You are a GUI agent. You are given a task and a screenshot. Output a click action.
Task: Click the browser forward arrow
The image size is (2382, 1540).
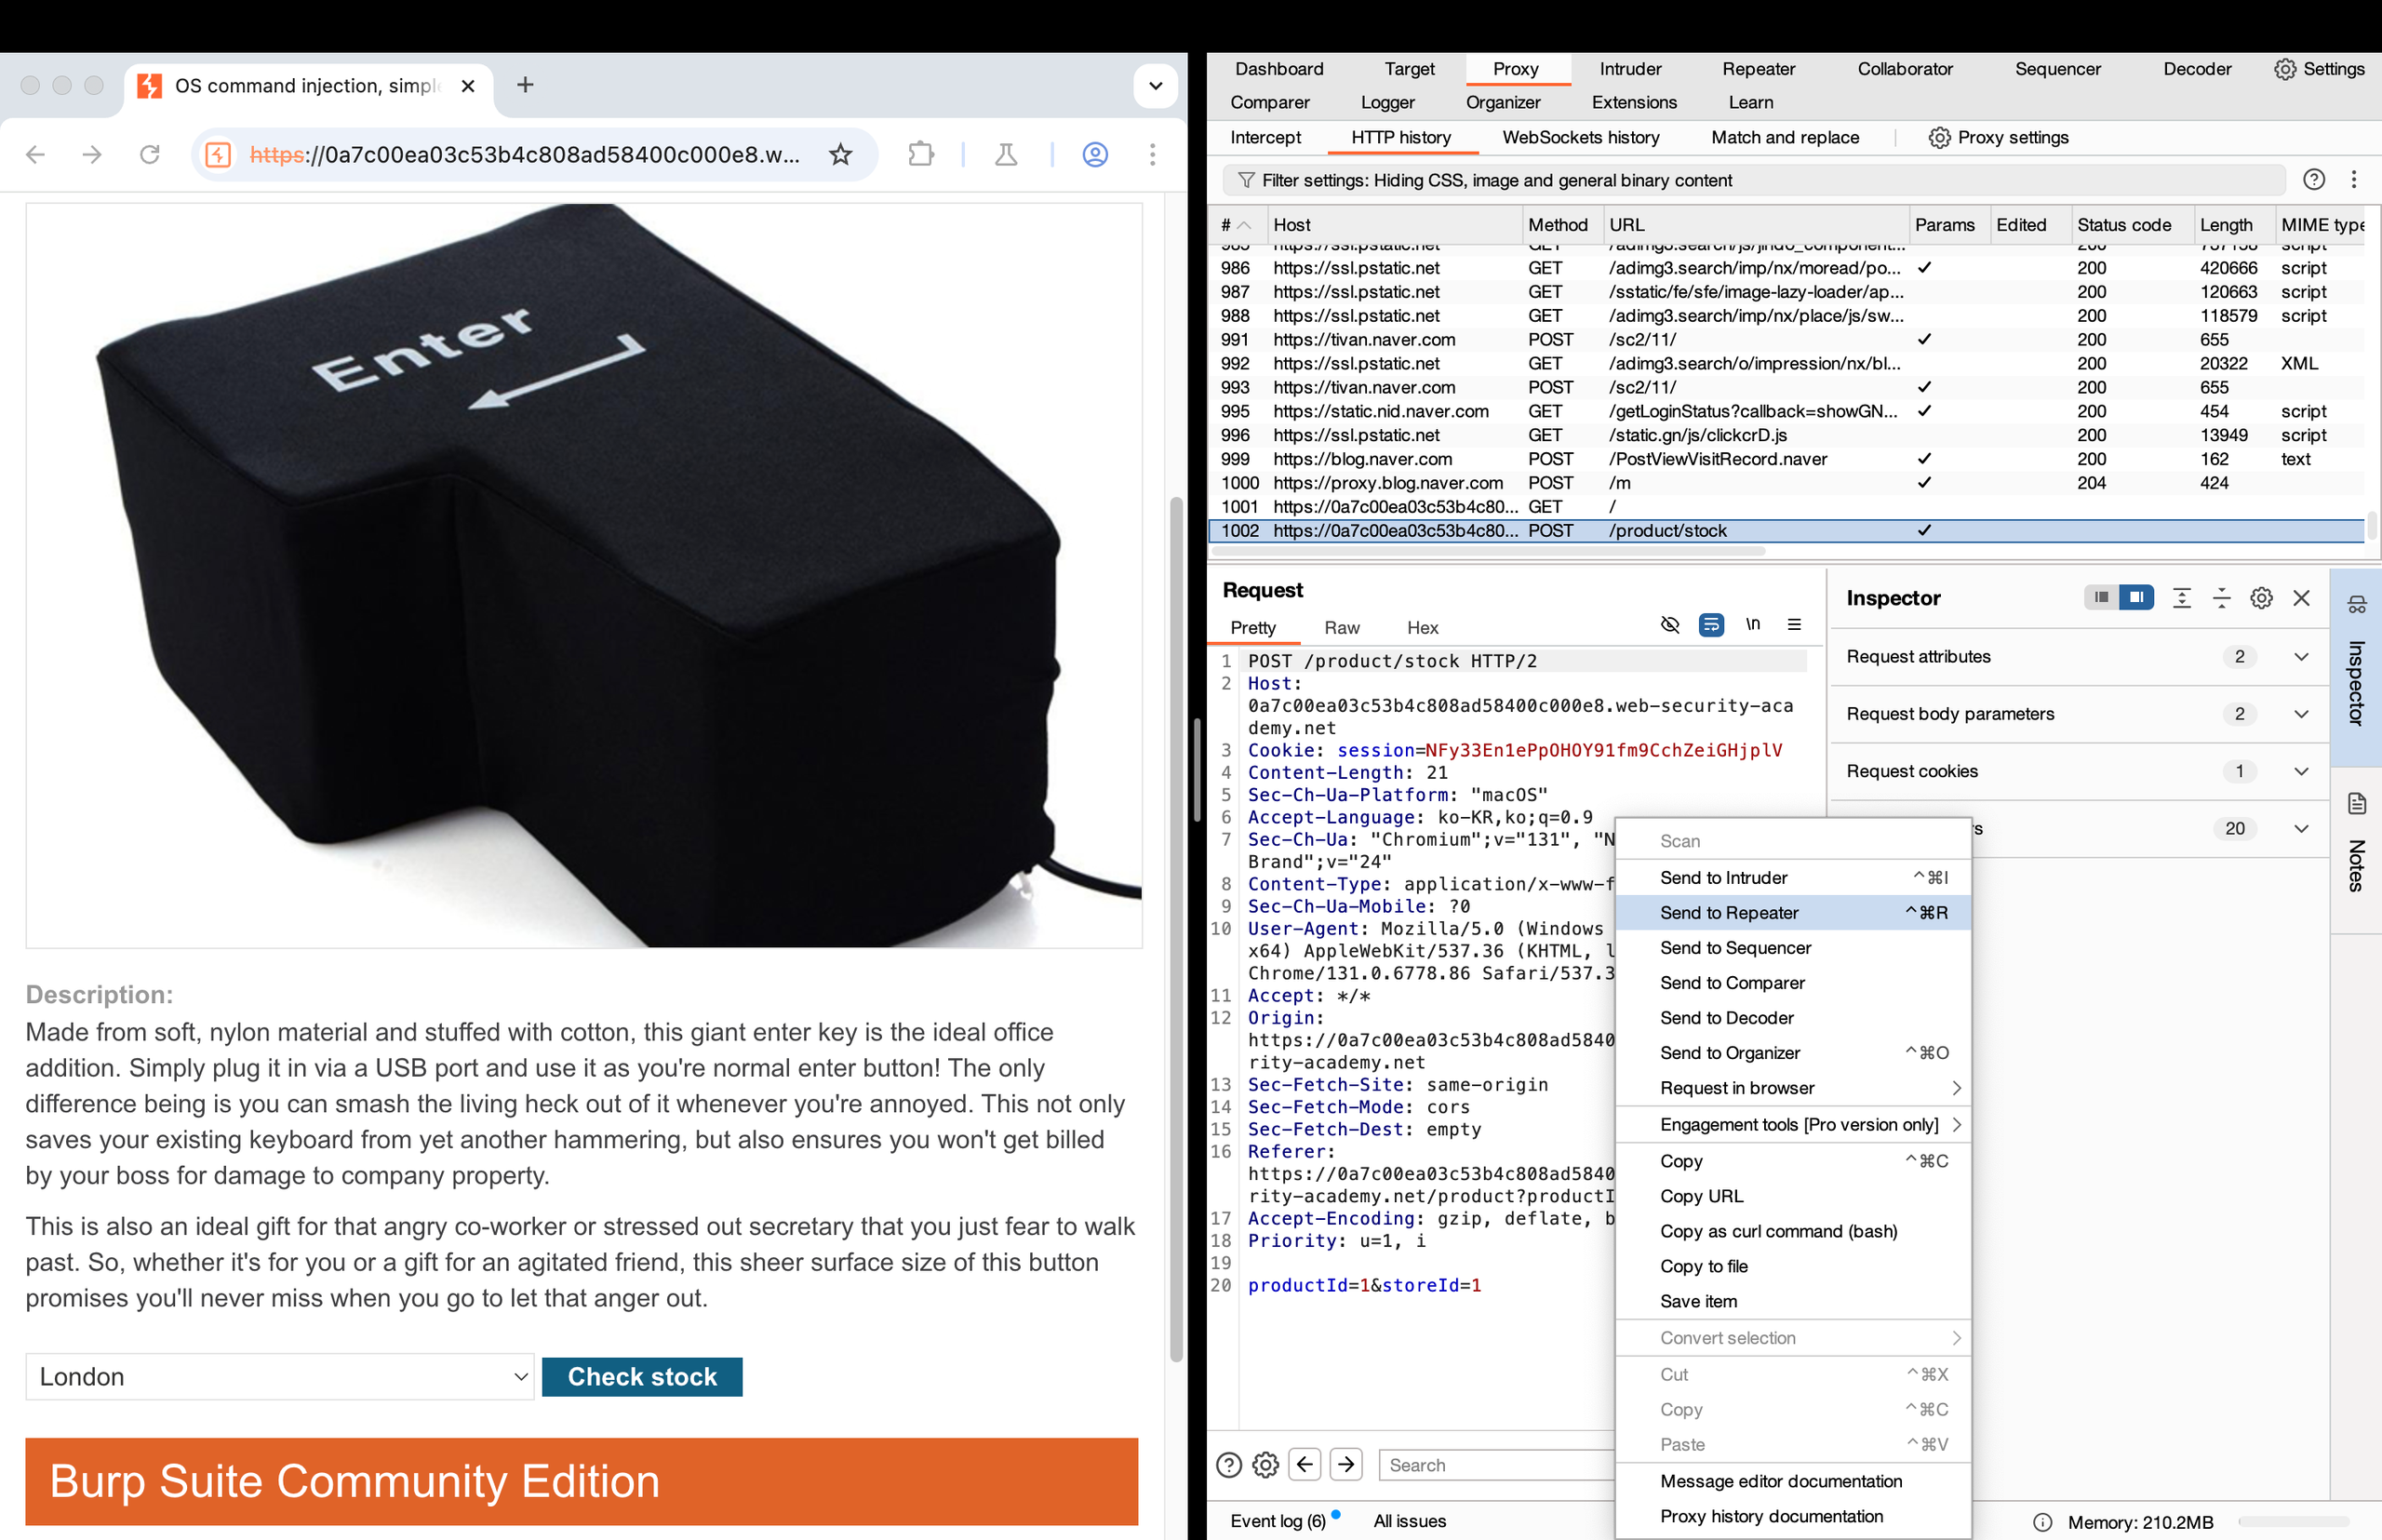tap(92, 154)
